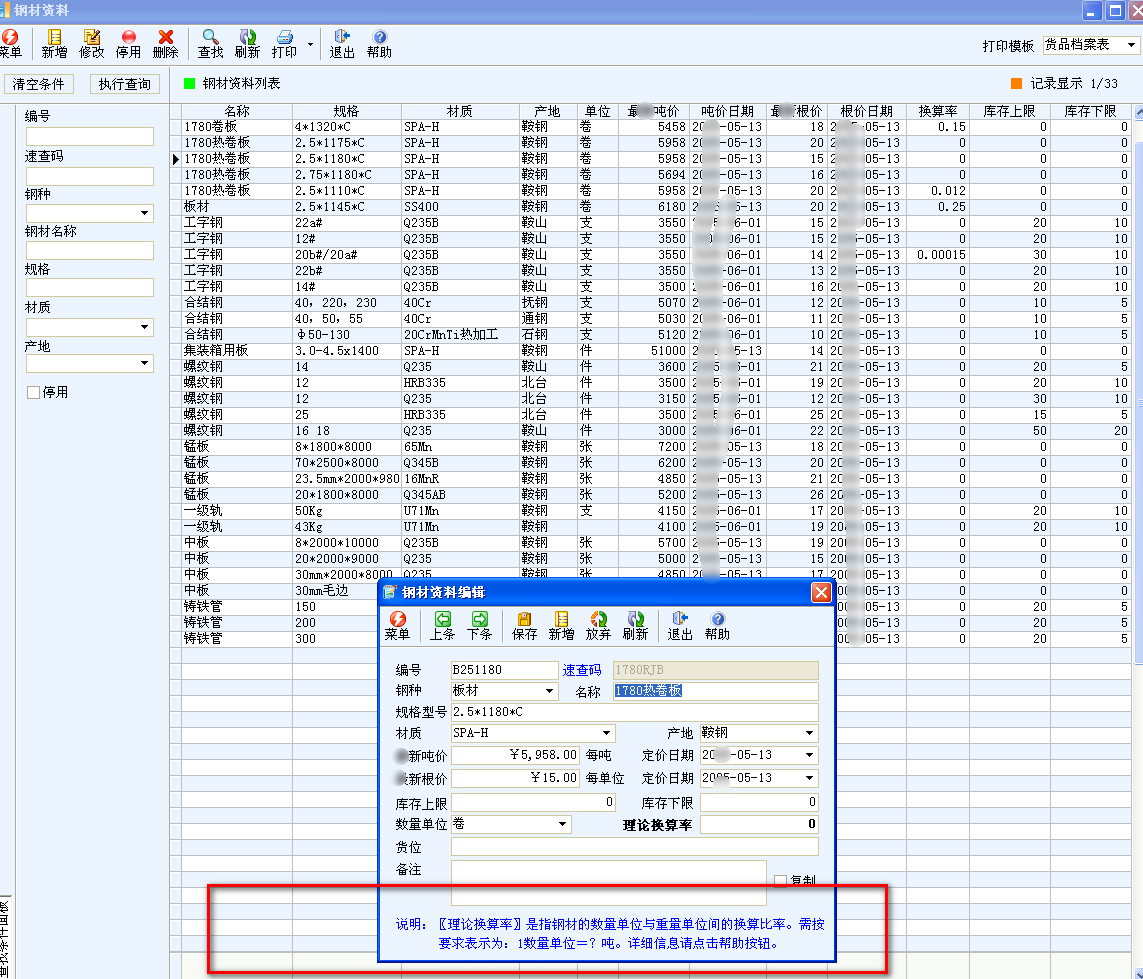The width and height of the screenshot is (1143, 979).
Task: Sort by the 名称 column header
Action: pos(237,111)
